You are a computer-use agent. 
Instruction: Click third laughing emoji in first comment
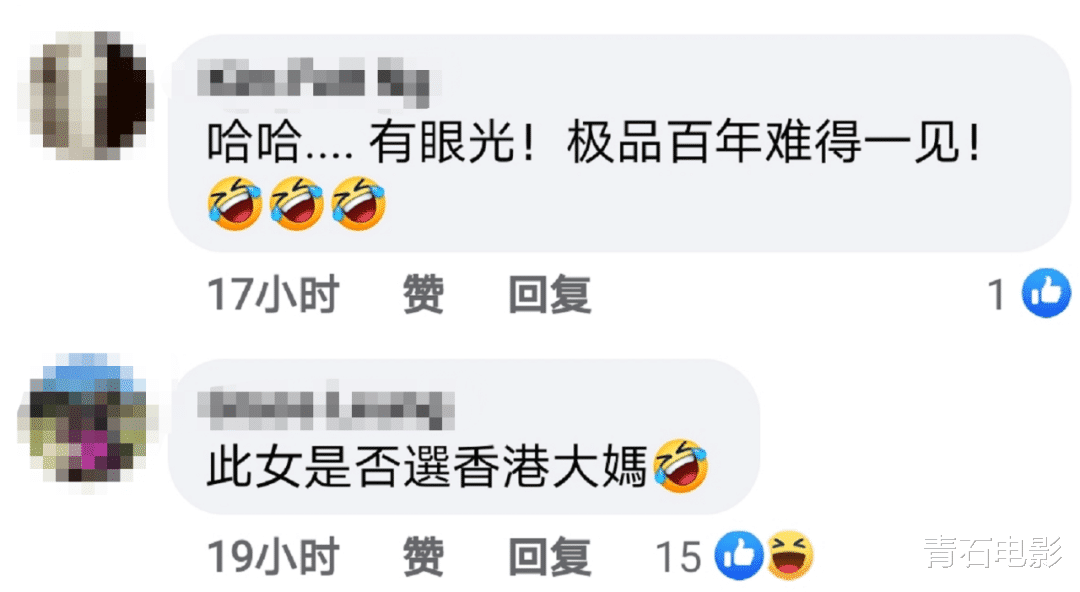coord(358,203)
